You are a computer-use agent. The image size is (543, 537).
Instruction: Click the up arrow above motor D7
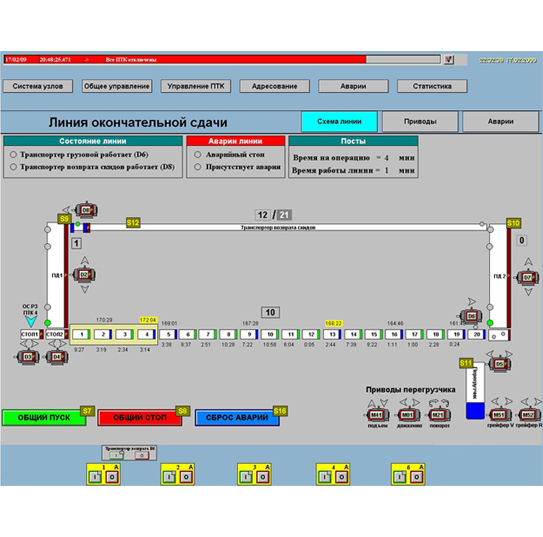tap(528, 261)
